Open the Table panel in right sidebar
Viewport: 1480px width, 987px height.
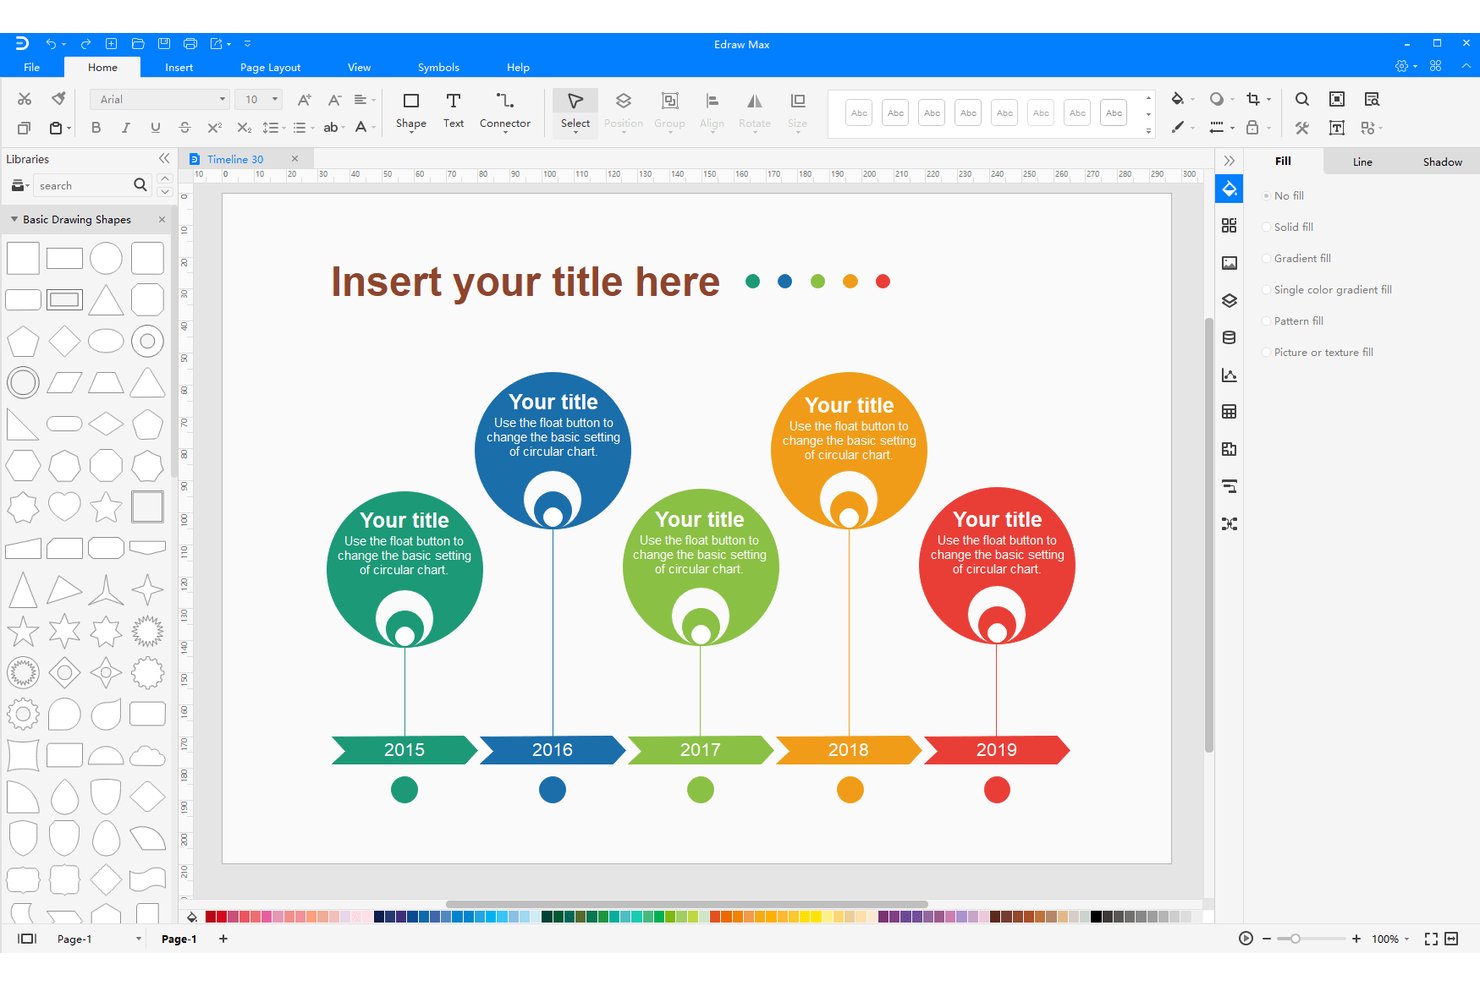click(x=1229, y=412)
